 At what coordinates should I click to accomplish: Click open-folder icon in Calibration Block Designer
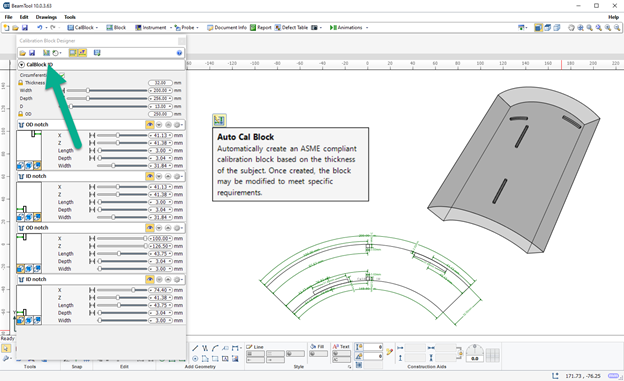click(x=23, y=53)
